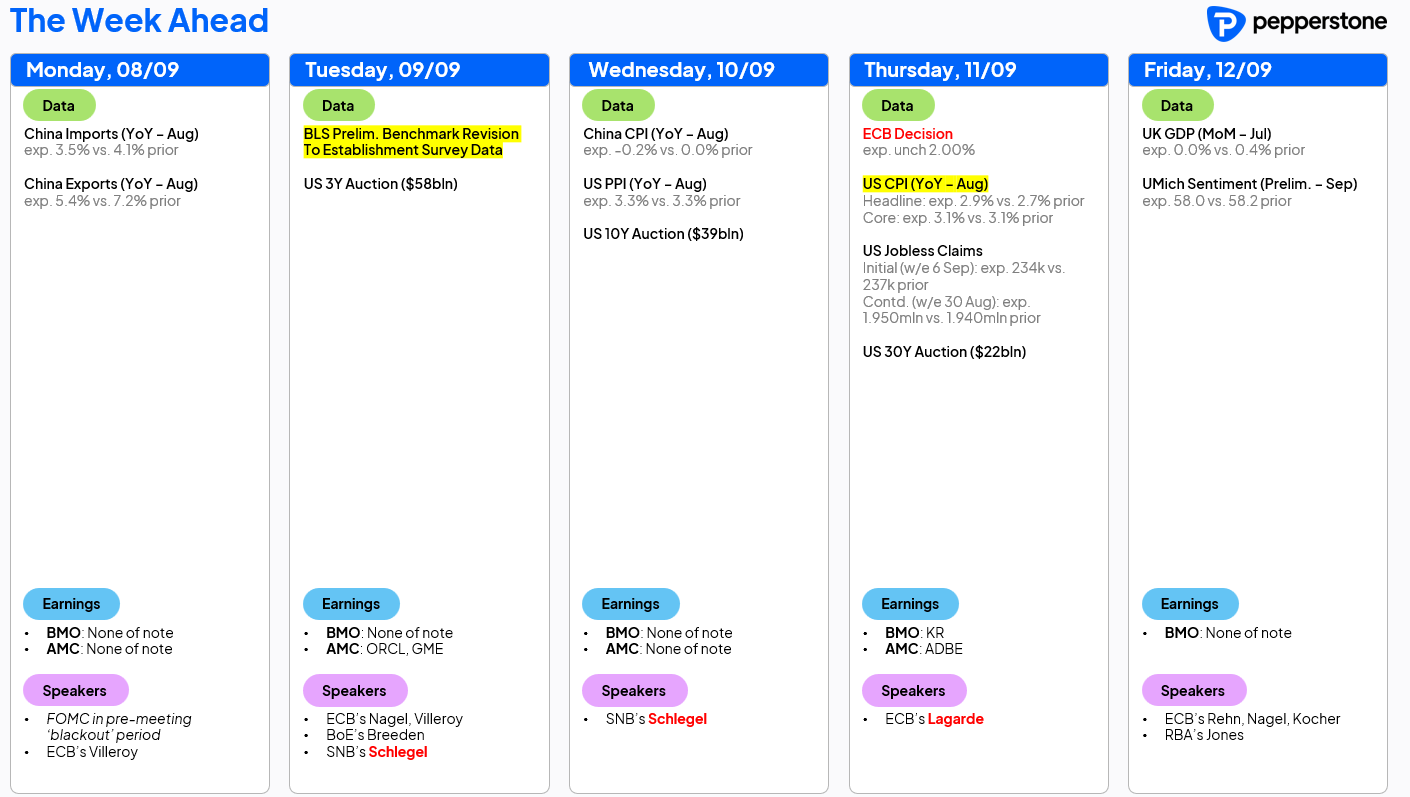This screenshot has width=1410, height=797.
Task: Select the Thursday, 11/09 header
Action: 979,70
